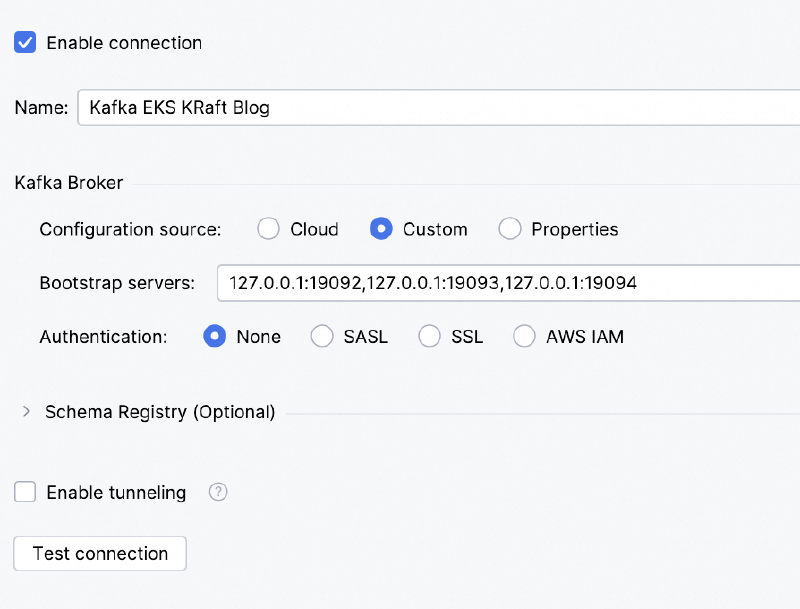Choose the Custom configuration source option
Viewport: 800px width, 609px height.
point(381,229)
